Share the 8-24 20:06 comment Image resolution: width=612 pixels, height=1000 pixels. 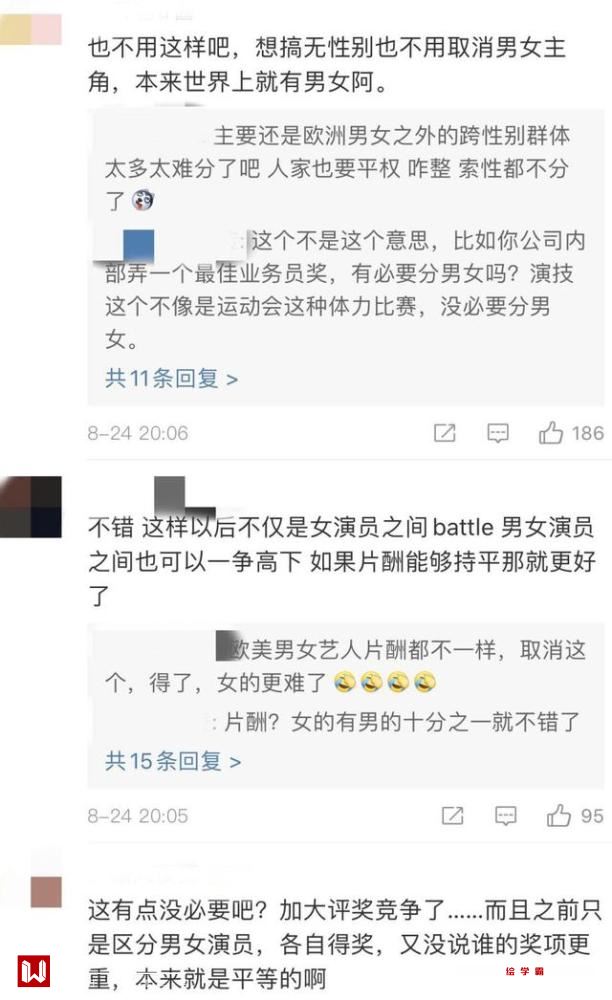pyautogui.click(x=444, y=434)
